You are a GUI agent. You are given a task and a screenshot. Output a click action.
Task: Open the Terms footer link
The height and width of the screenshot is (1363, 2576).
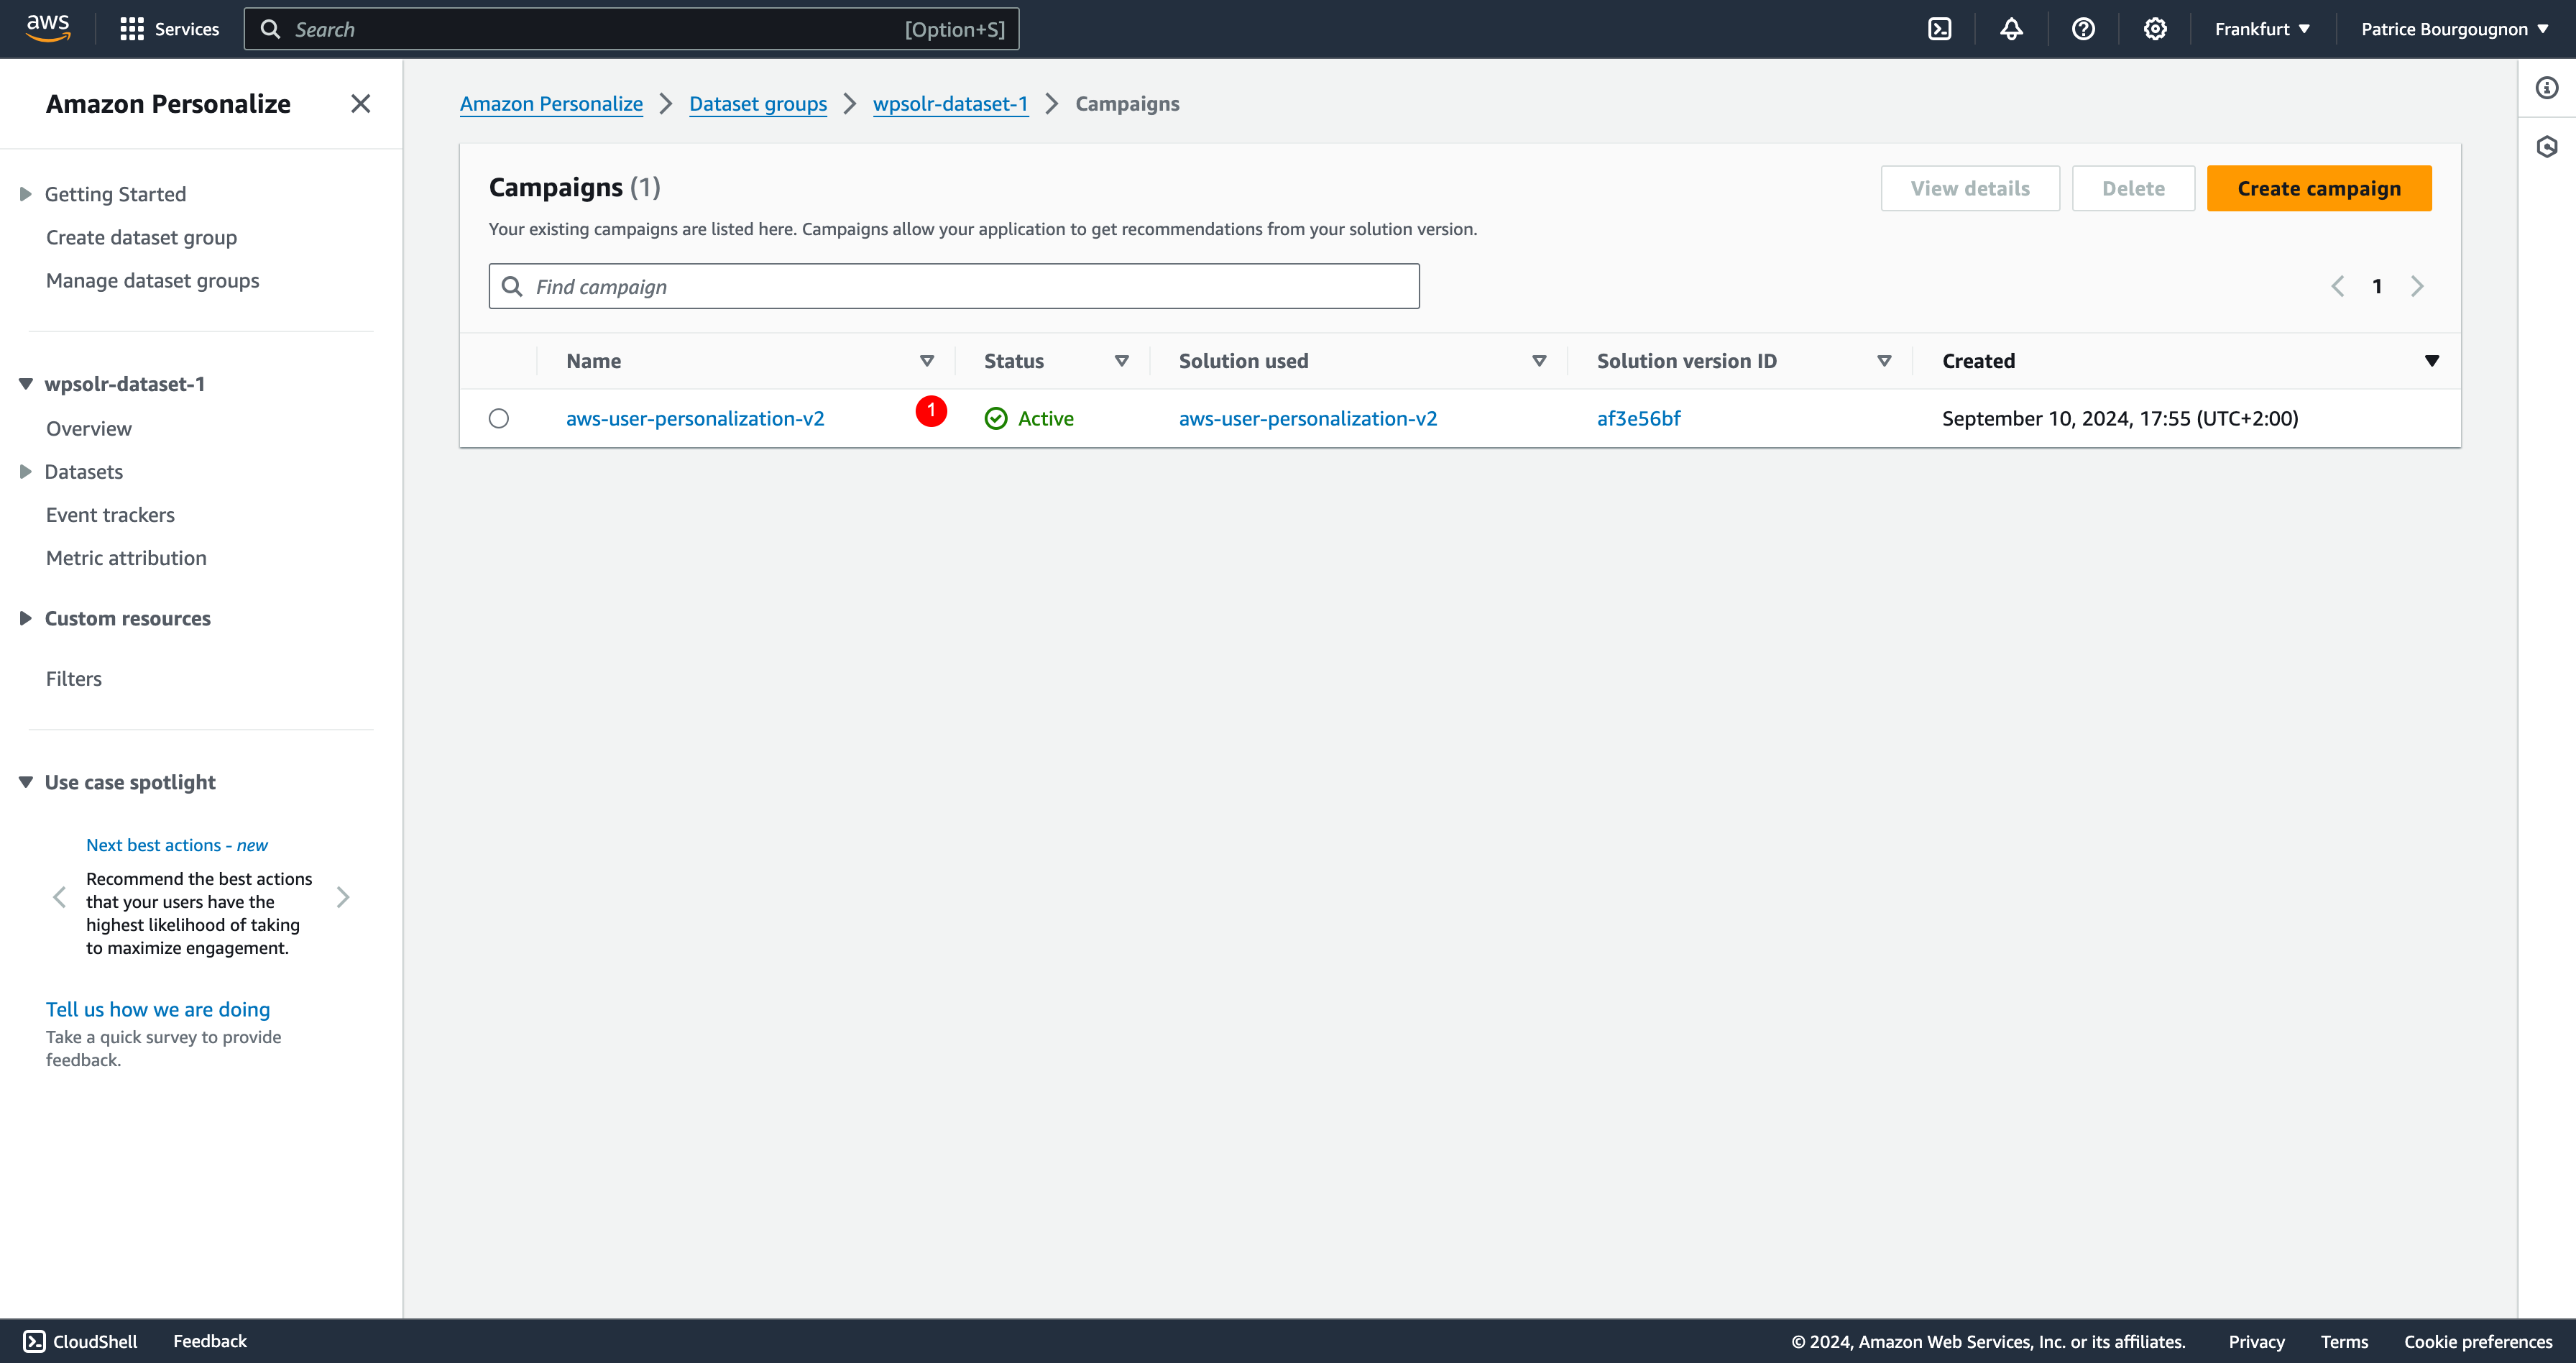2344,1342
